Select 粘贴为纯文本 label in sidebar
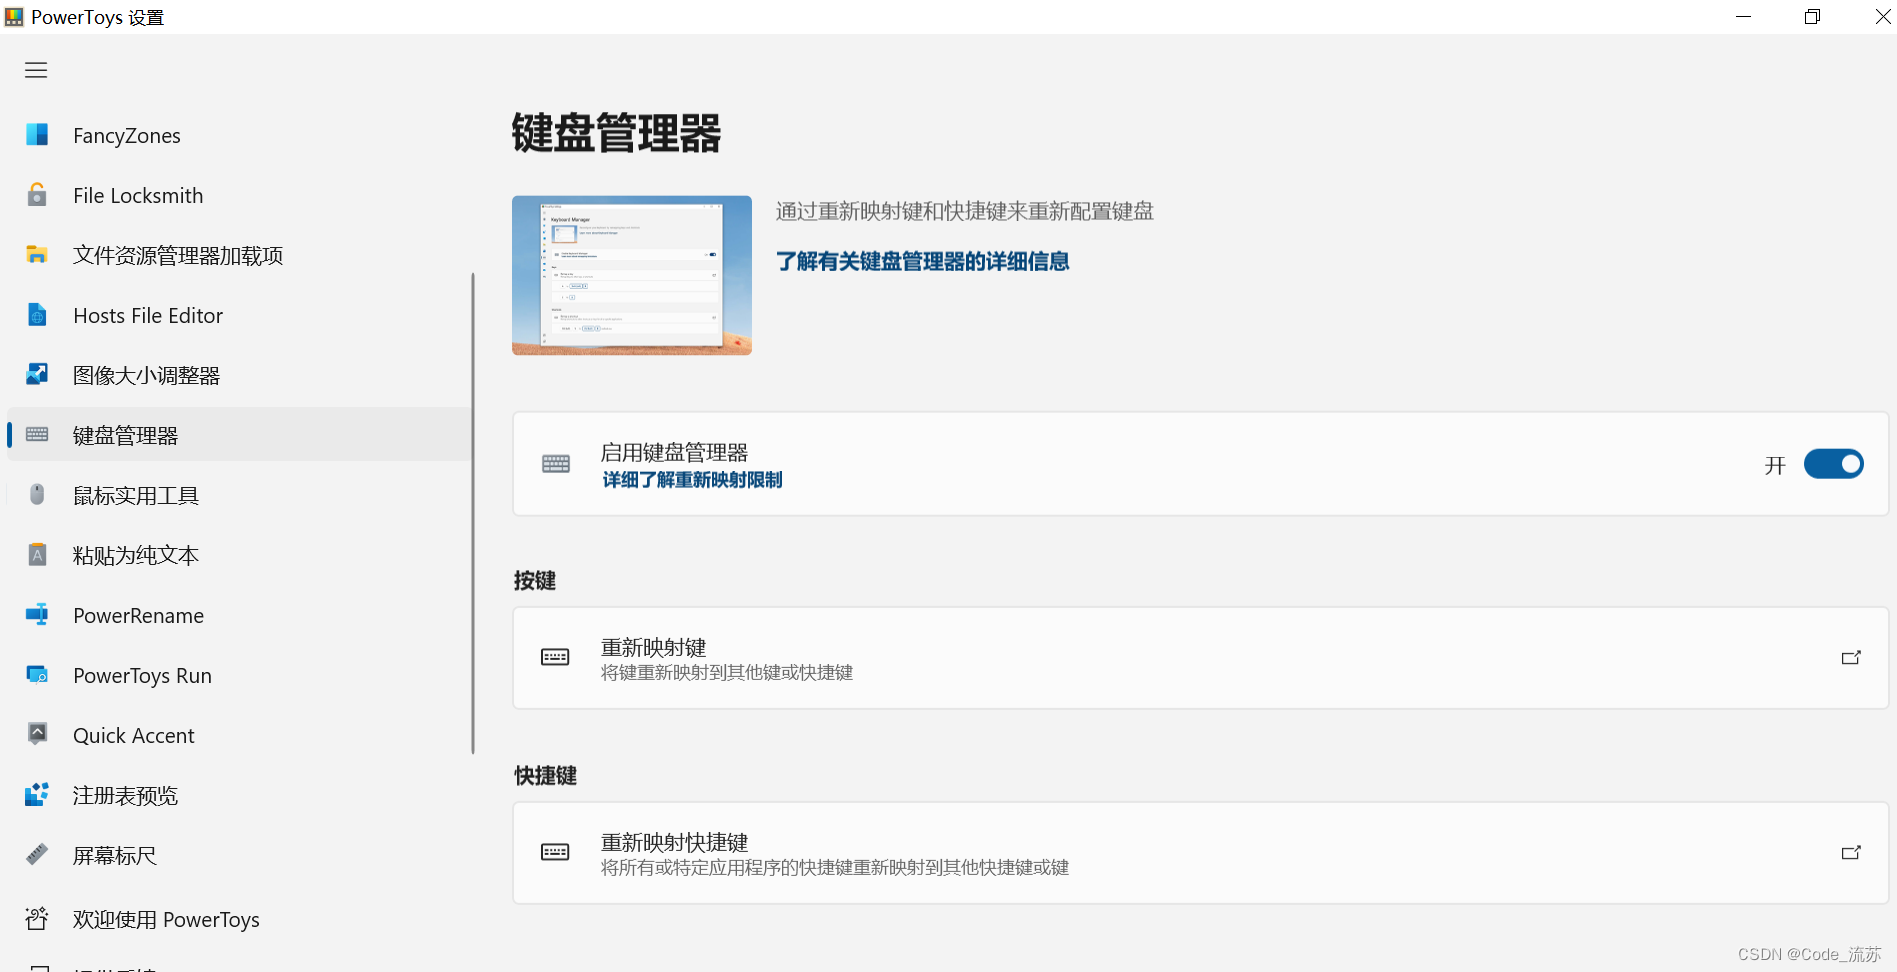The width and height of the screenshot is (1897, 972). pyautogui.click(x=136, y=555)
